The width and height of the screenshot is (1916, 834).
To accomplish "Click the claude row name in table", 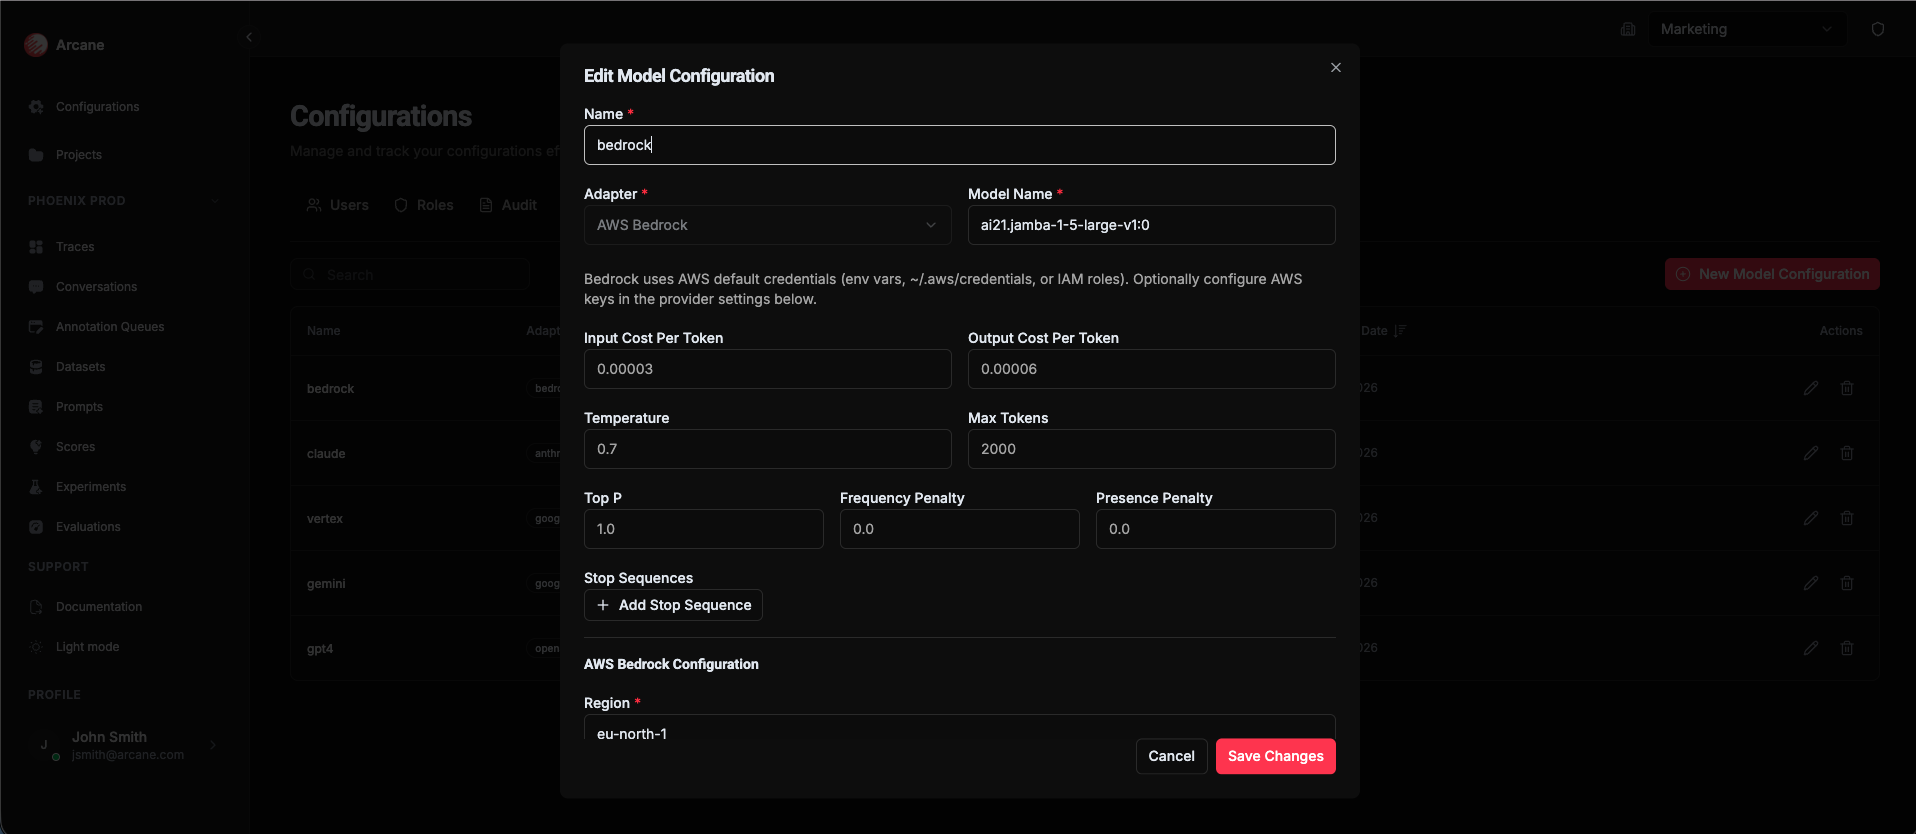I will coord(326,454).
